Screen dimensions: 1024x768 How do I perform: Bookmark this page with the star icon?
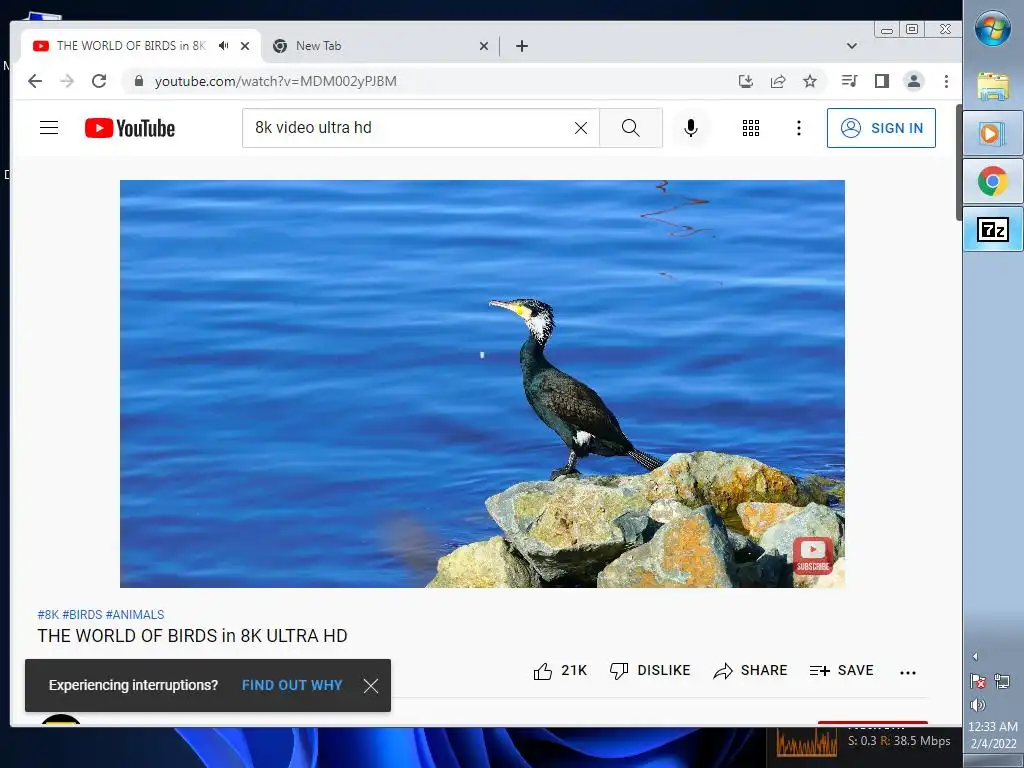(810, 81)
